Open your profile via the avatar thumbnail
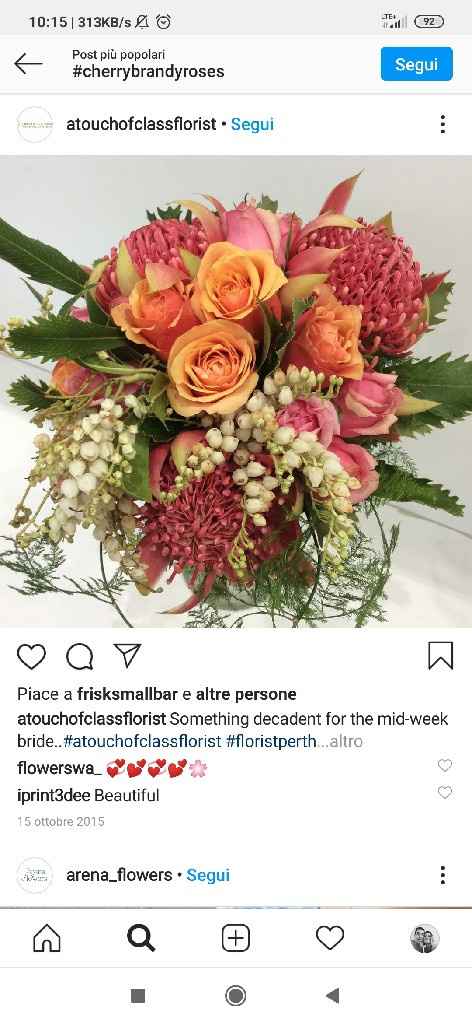Image resolution: width=472 pixels, height=1024 pixels. pos(424,938)
